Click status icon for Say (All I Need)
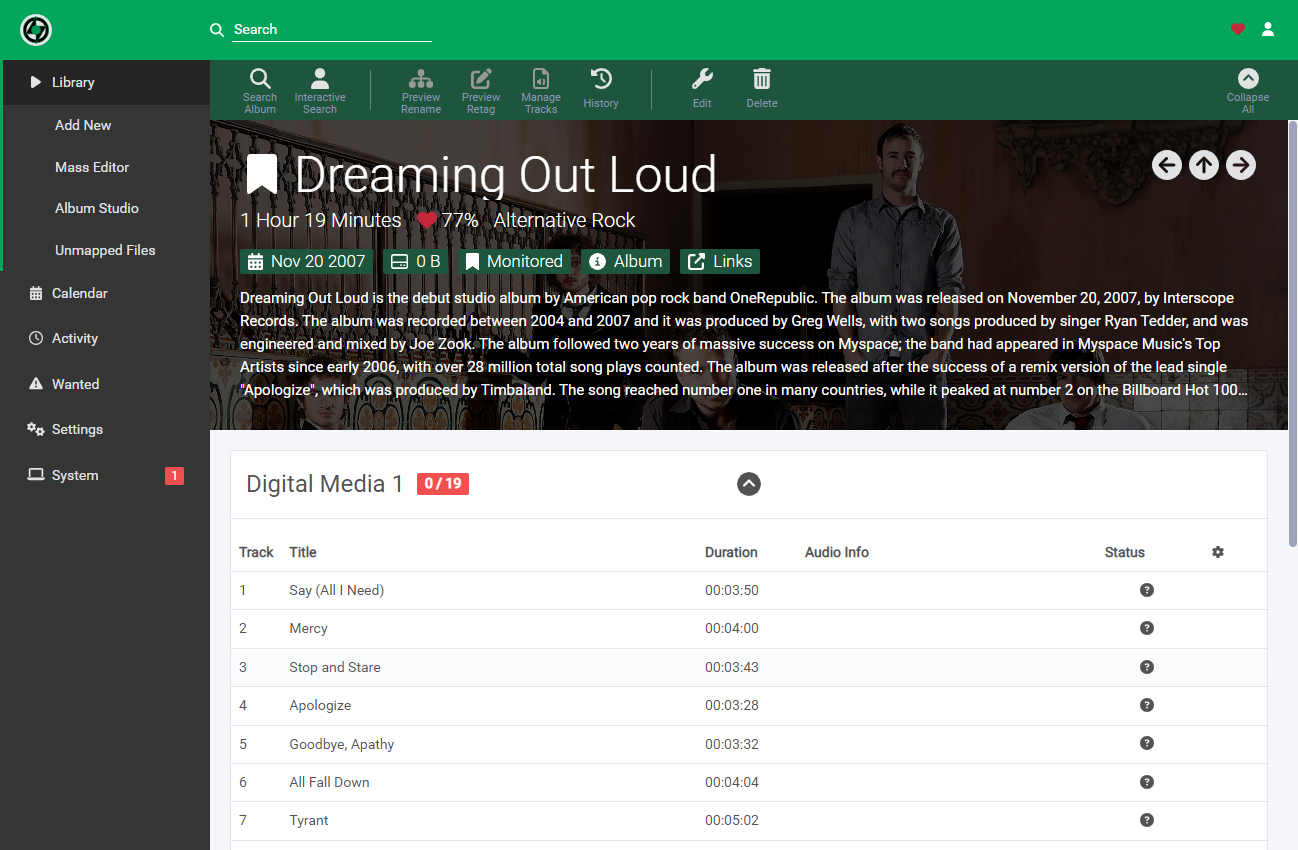 1147,590
